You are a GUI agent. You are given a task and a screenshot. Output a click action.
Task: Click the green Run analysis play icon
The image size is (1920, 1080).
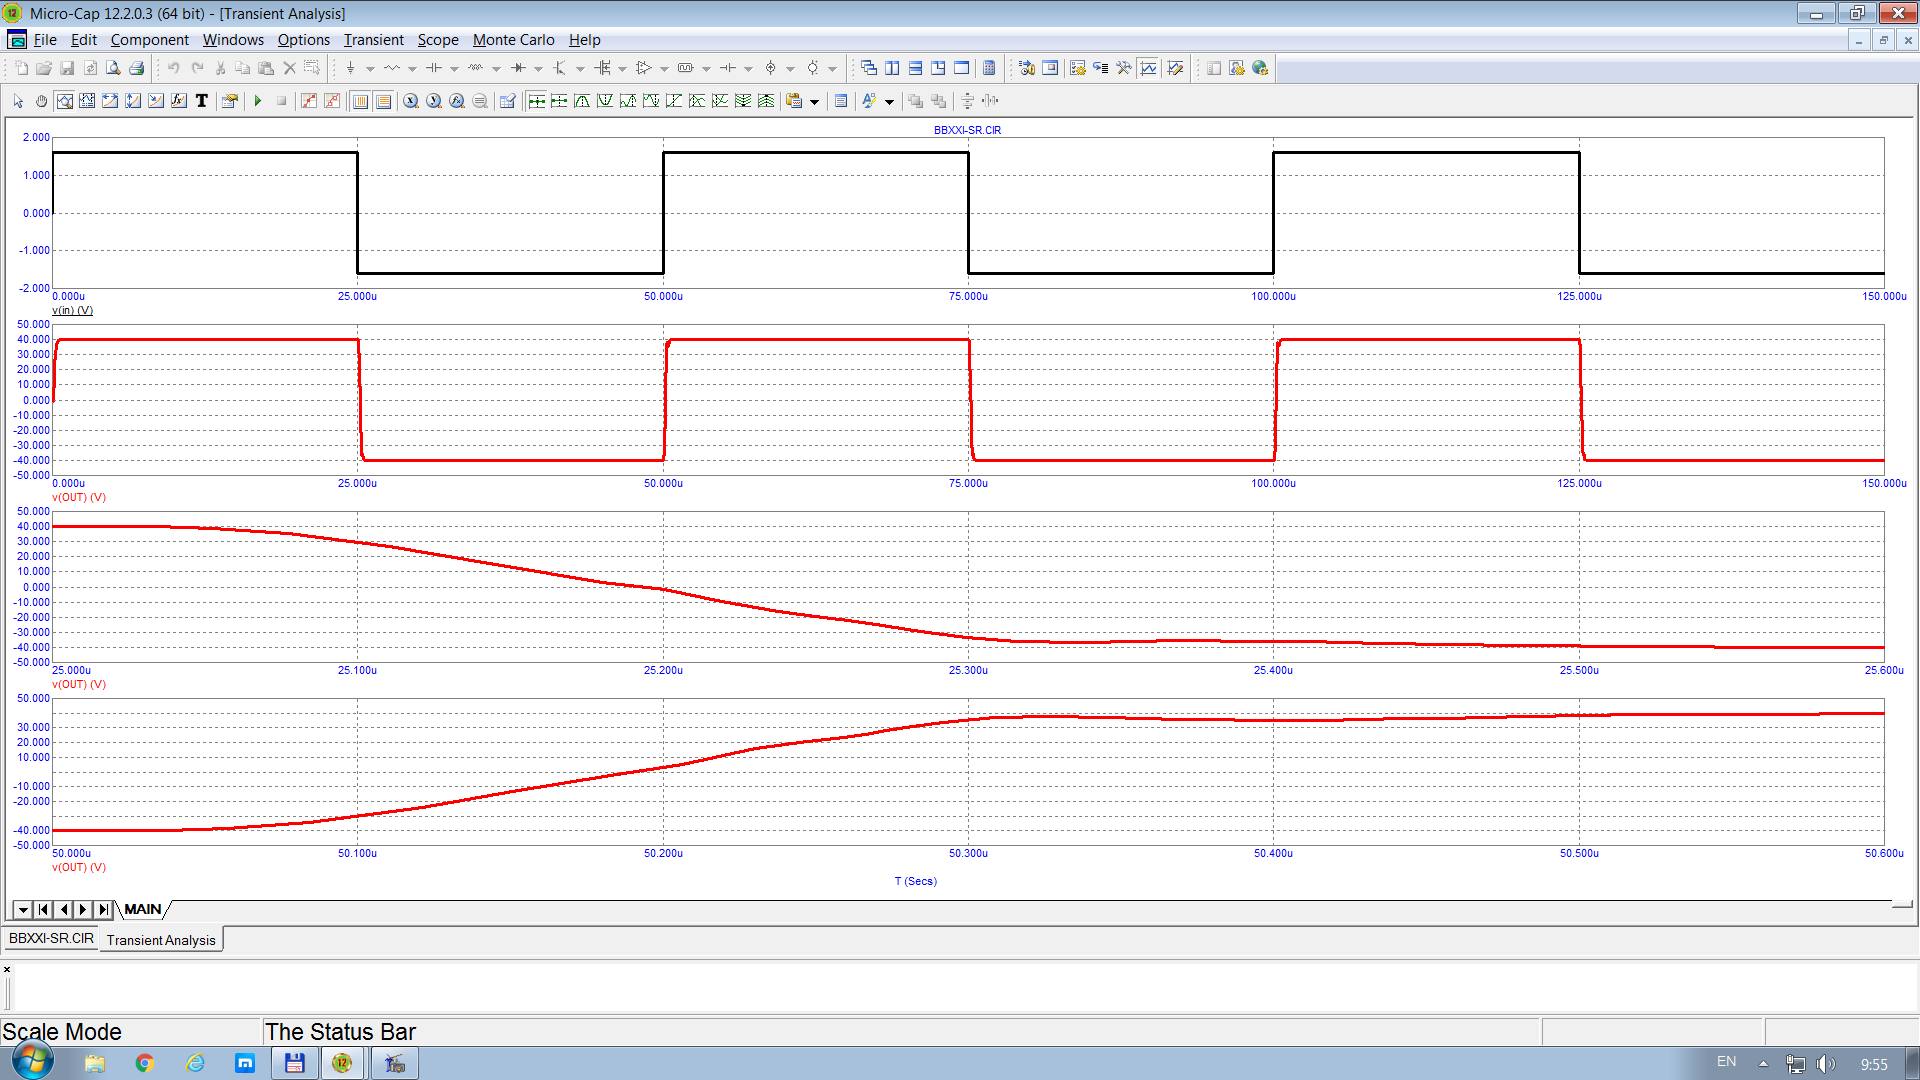pos(258,101)
